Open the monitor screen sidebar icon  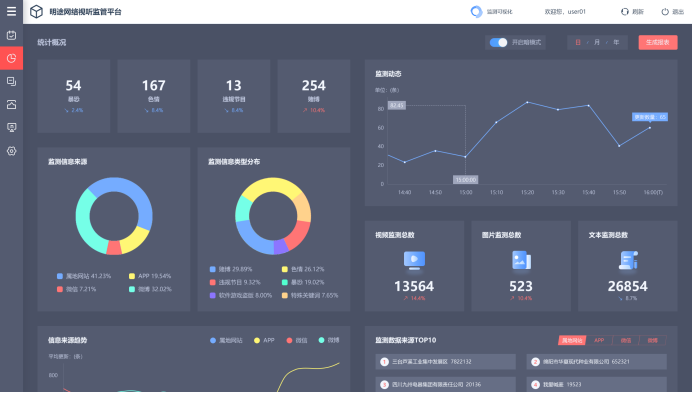point(11,127)
